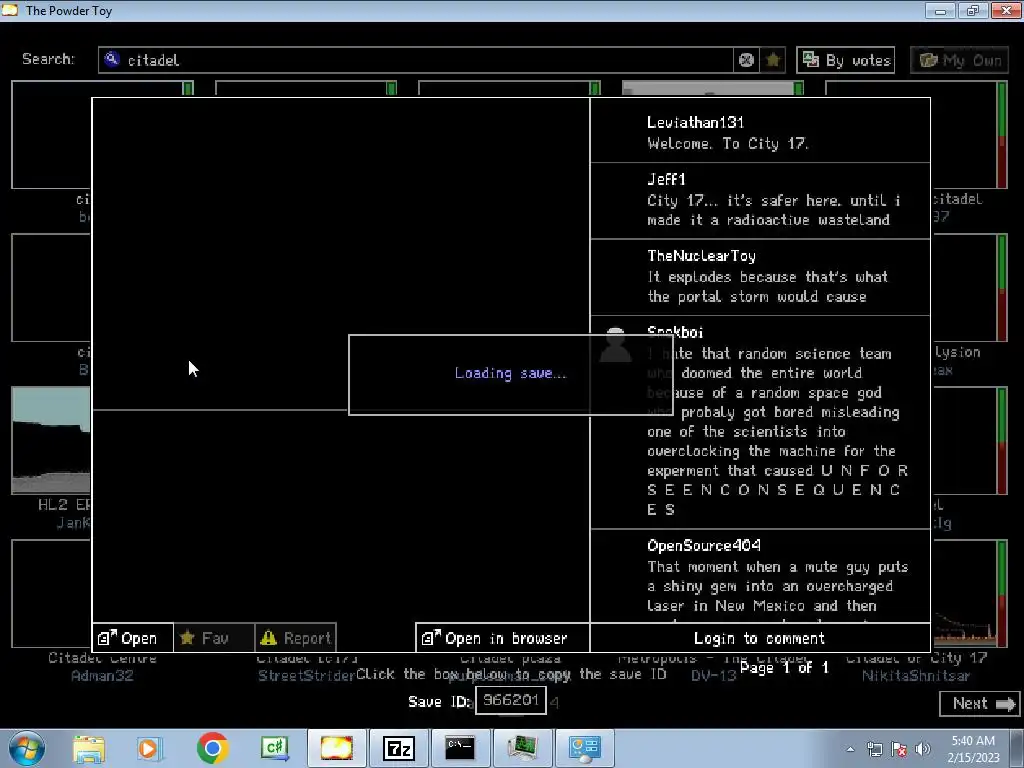Click the warning triangle icon on Report
Image resolution: width=1024 pixels, height=768 pixels.
point(268,637)
